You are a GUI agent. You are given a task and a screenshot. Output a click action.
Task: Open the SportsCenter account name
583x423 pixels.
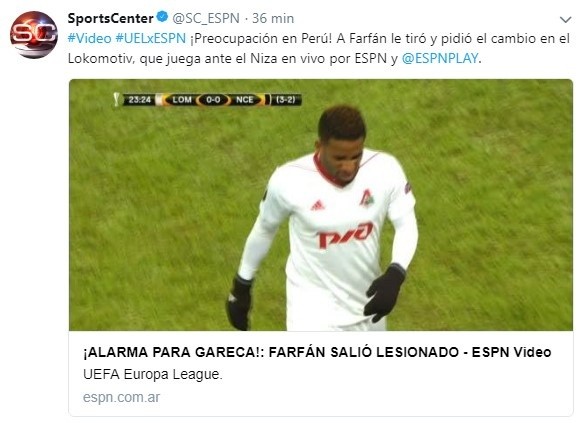coord(110,18)
